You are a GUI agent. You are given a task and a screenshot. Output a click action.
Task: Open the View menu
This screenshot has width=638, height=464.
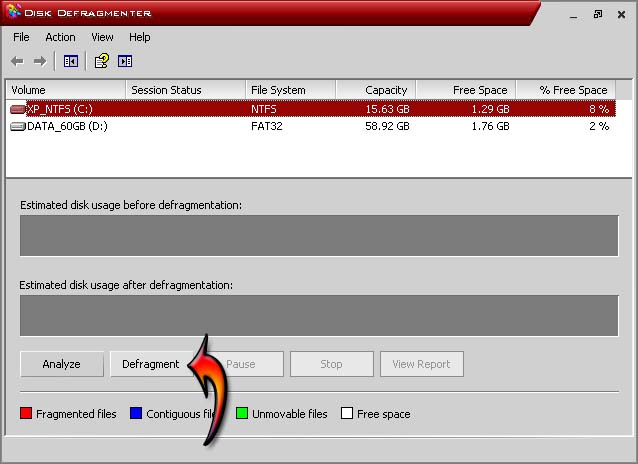click(x=102, y=37)
